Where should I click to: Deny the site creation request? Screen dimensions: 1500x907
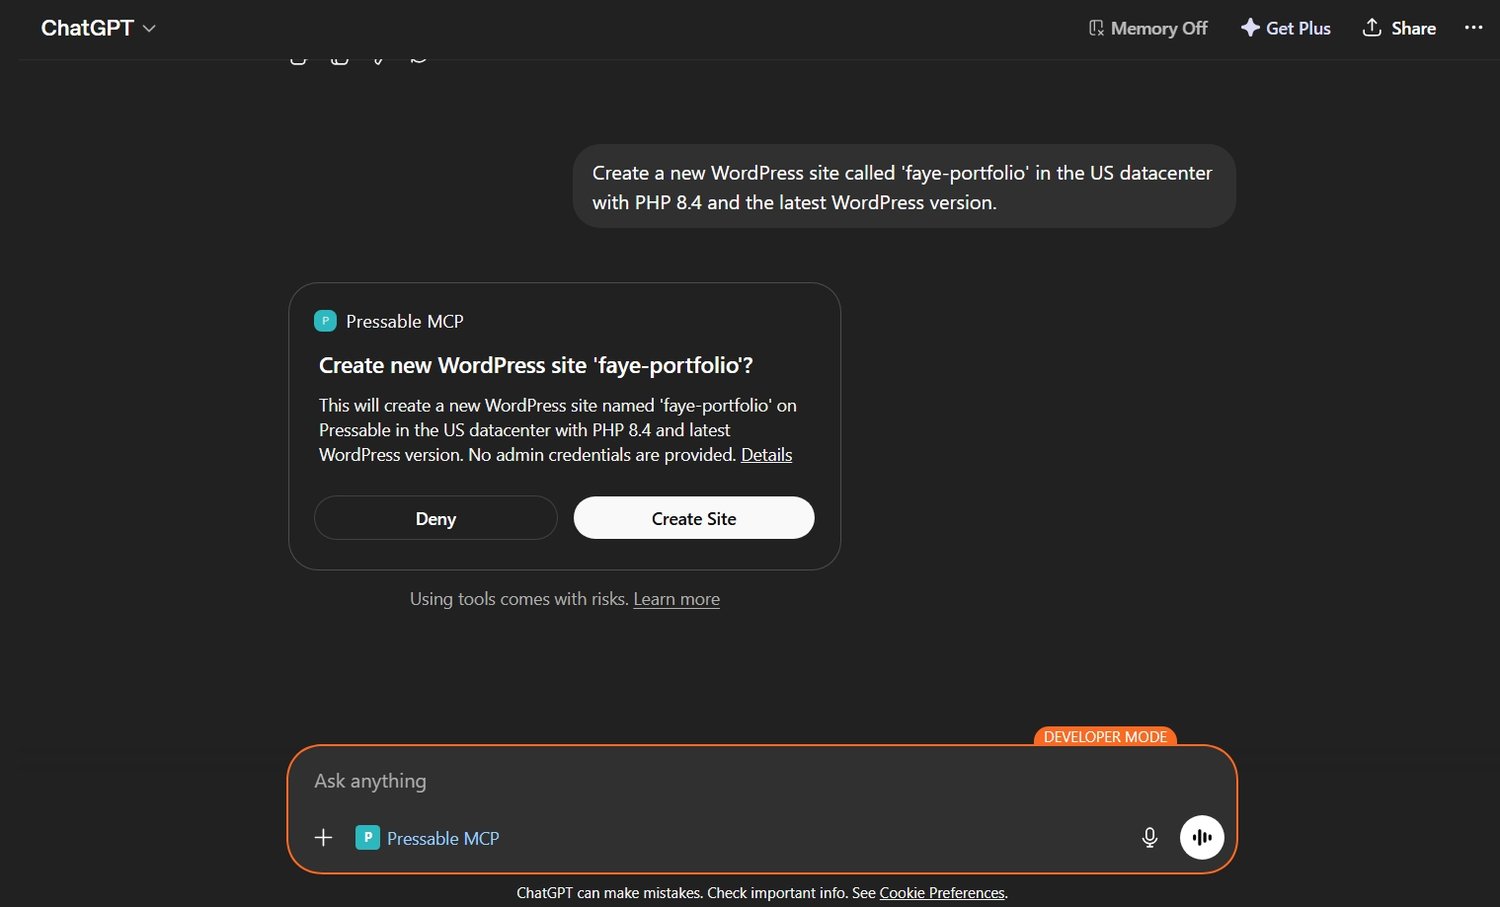(435, 518)
